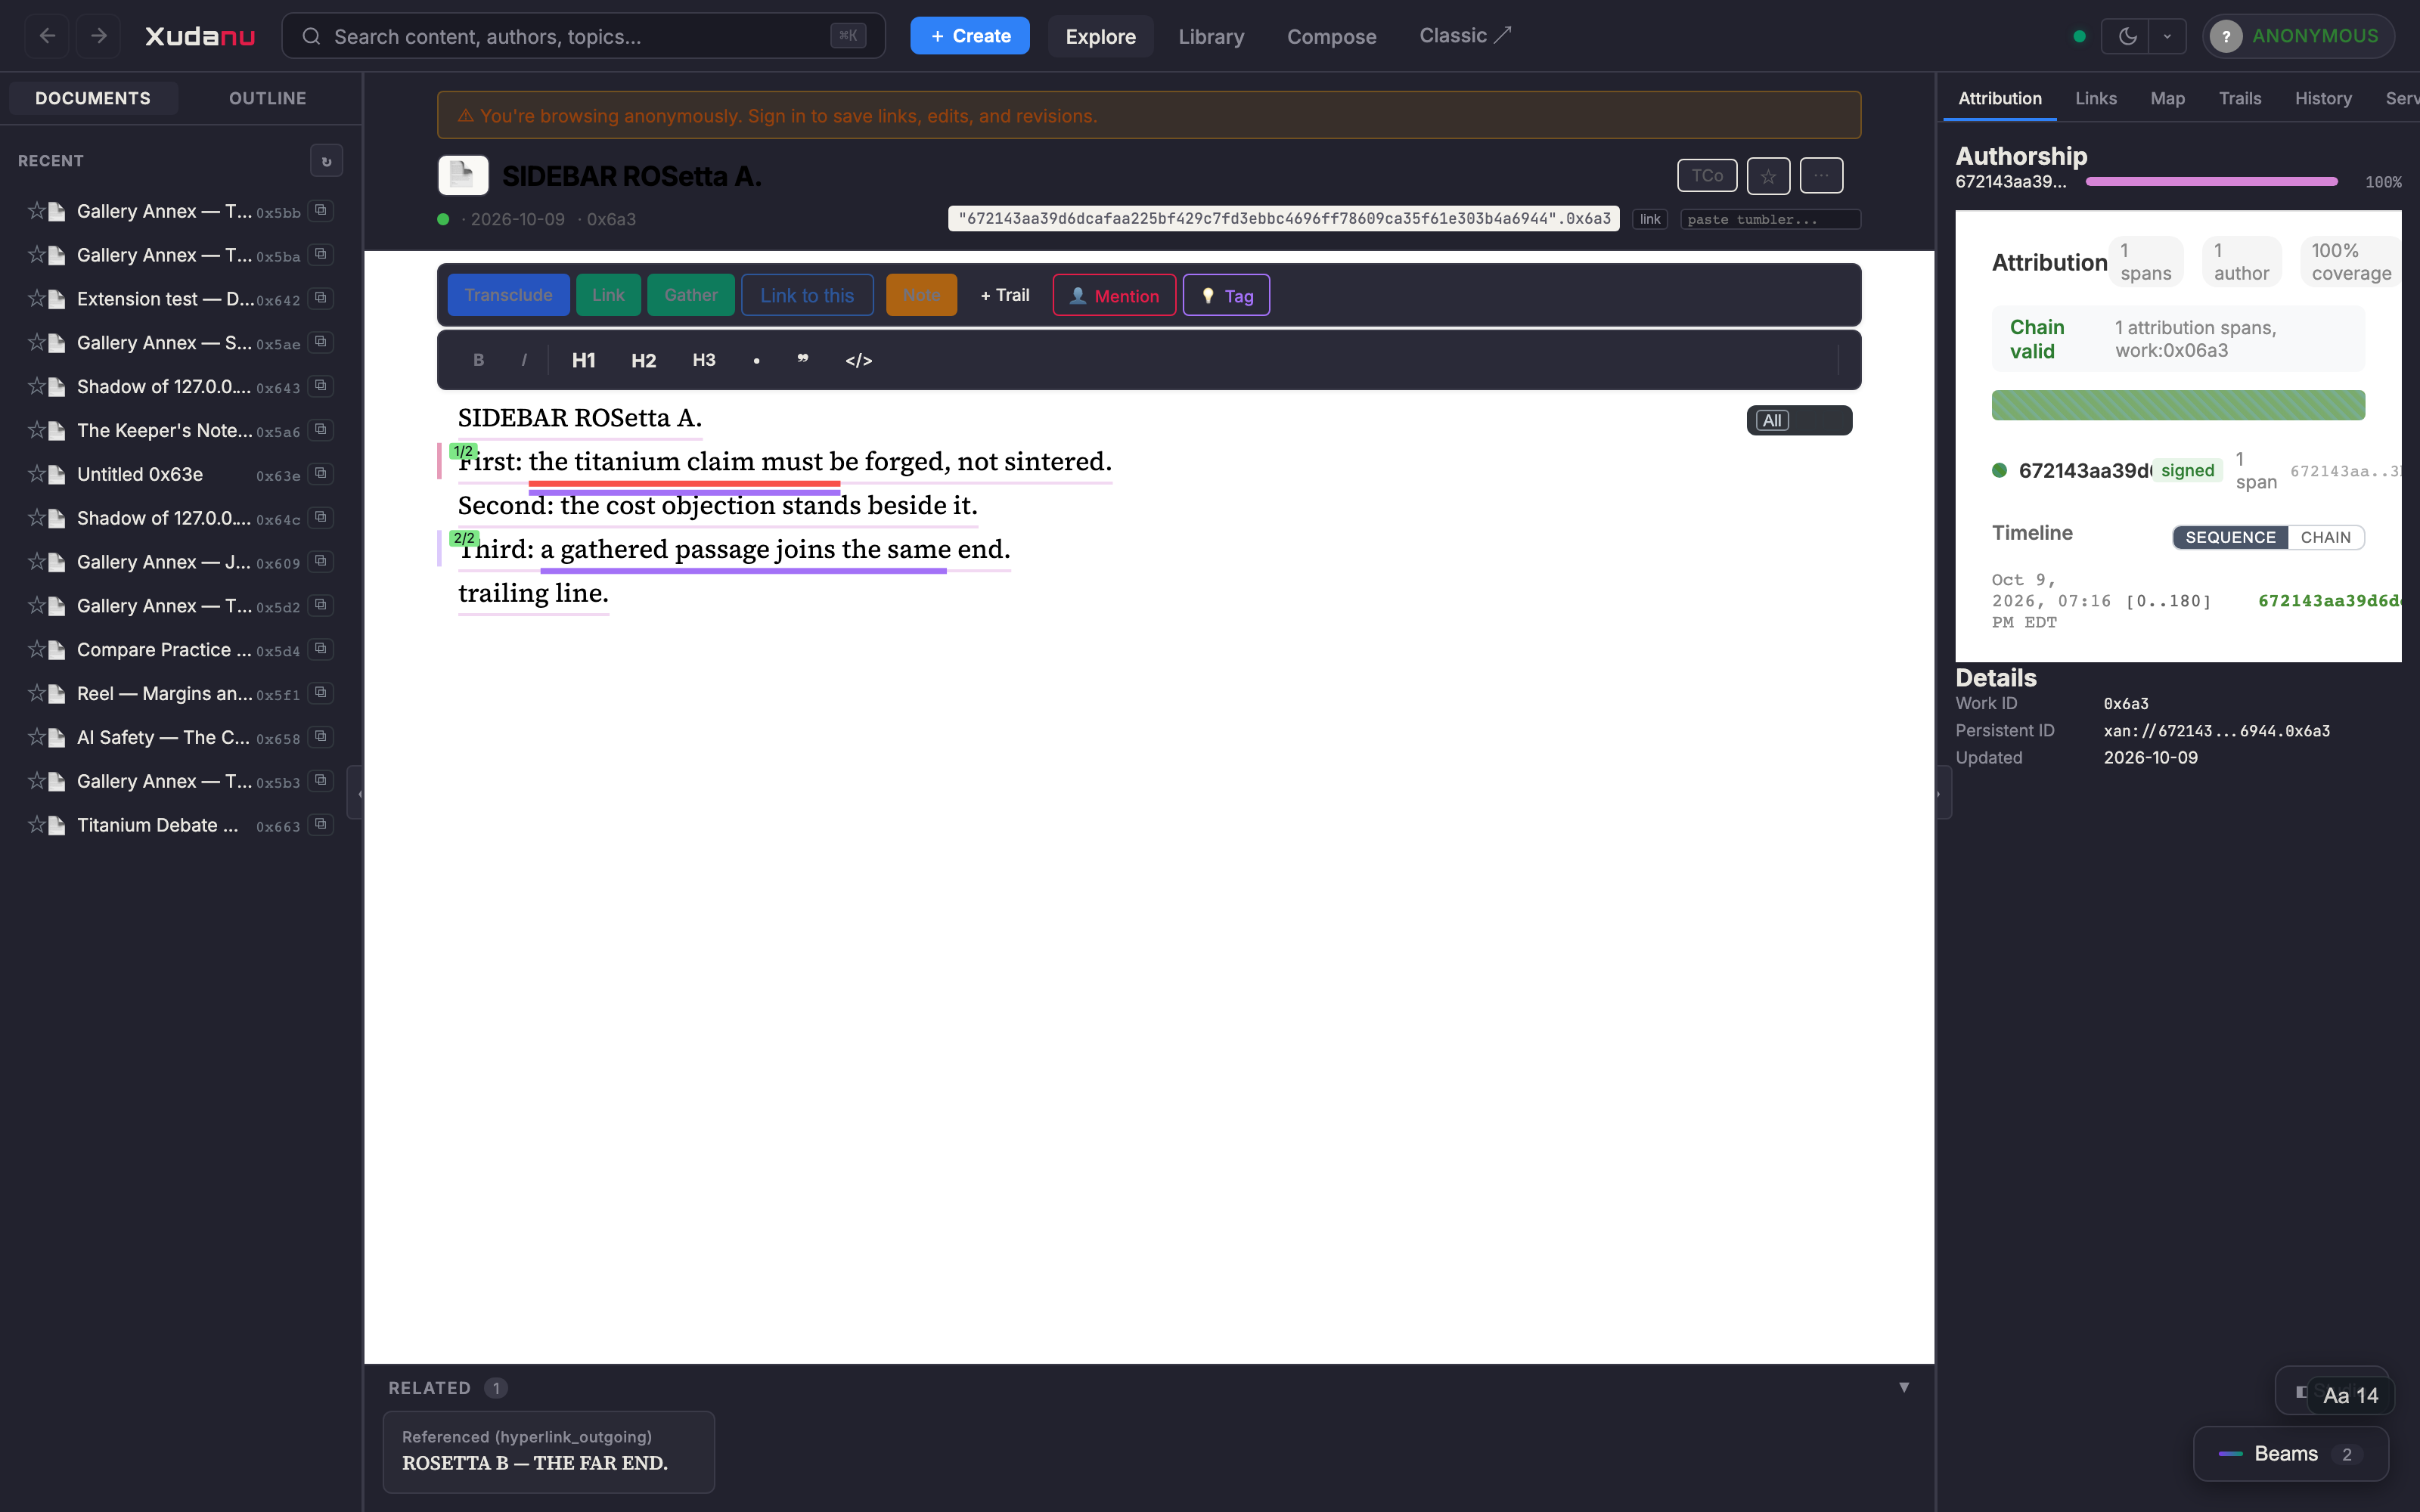Insert code block

(x=859, y=360)
